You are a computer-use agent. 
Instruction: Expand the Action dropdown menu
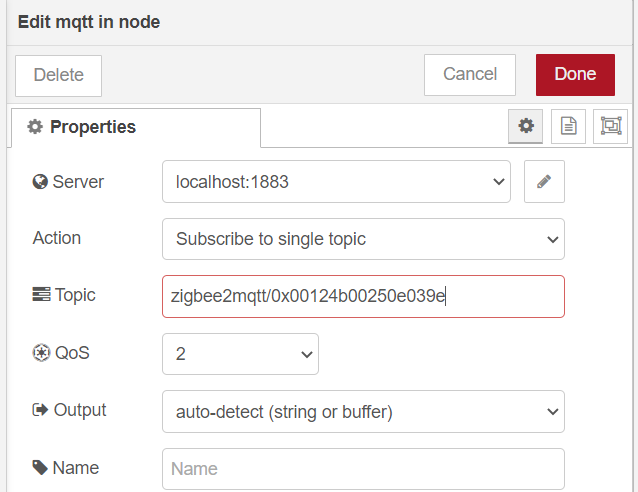(x=363, y=239)
